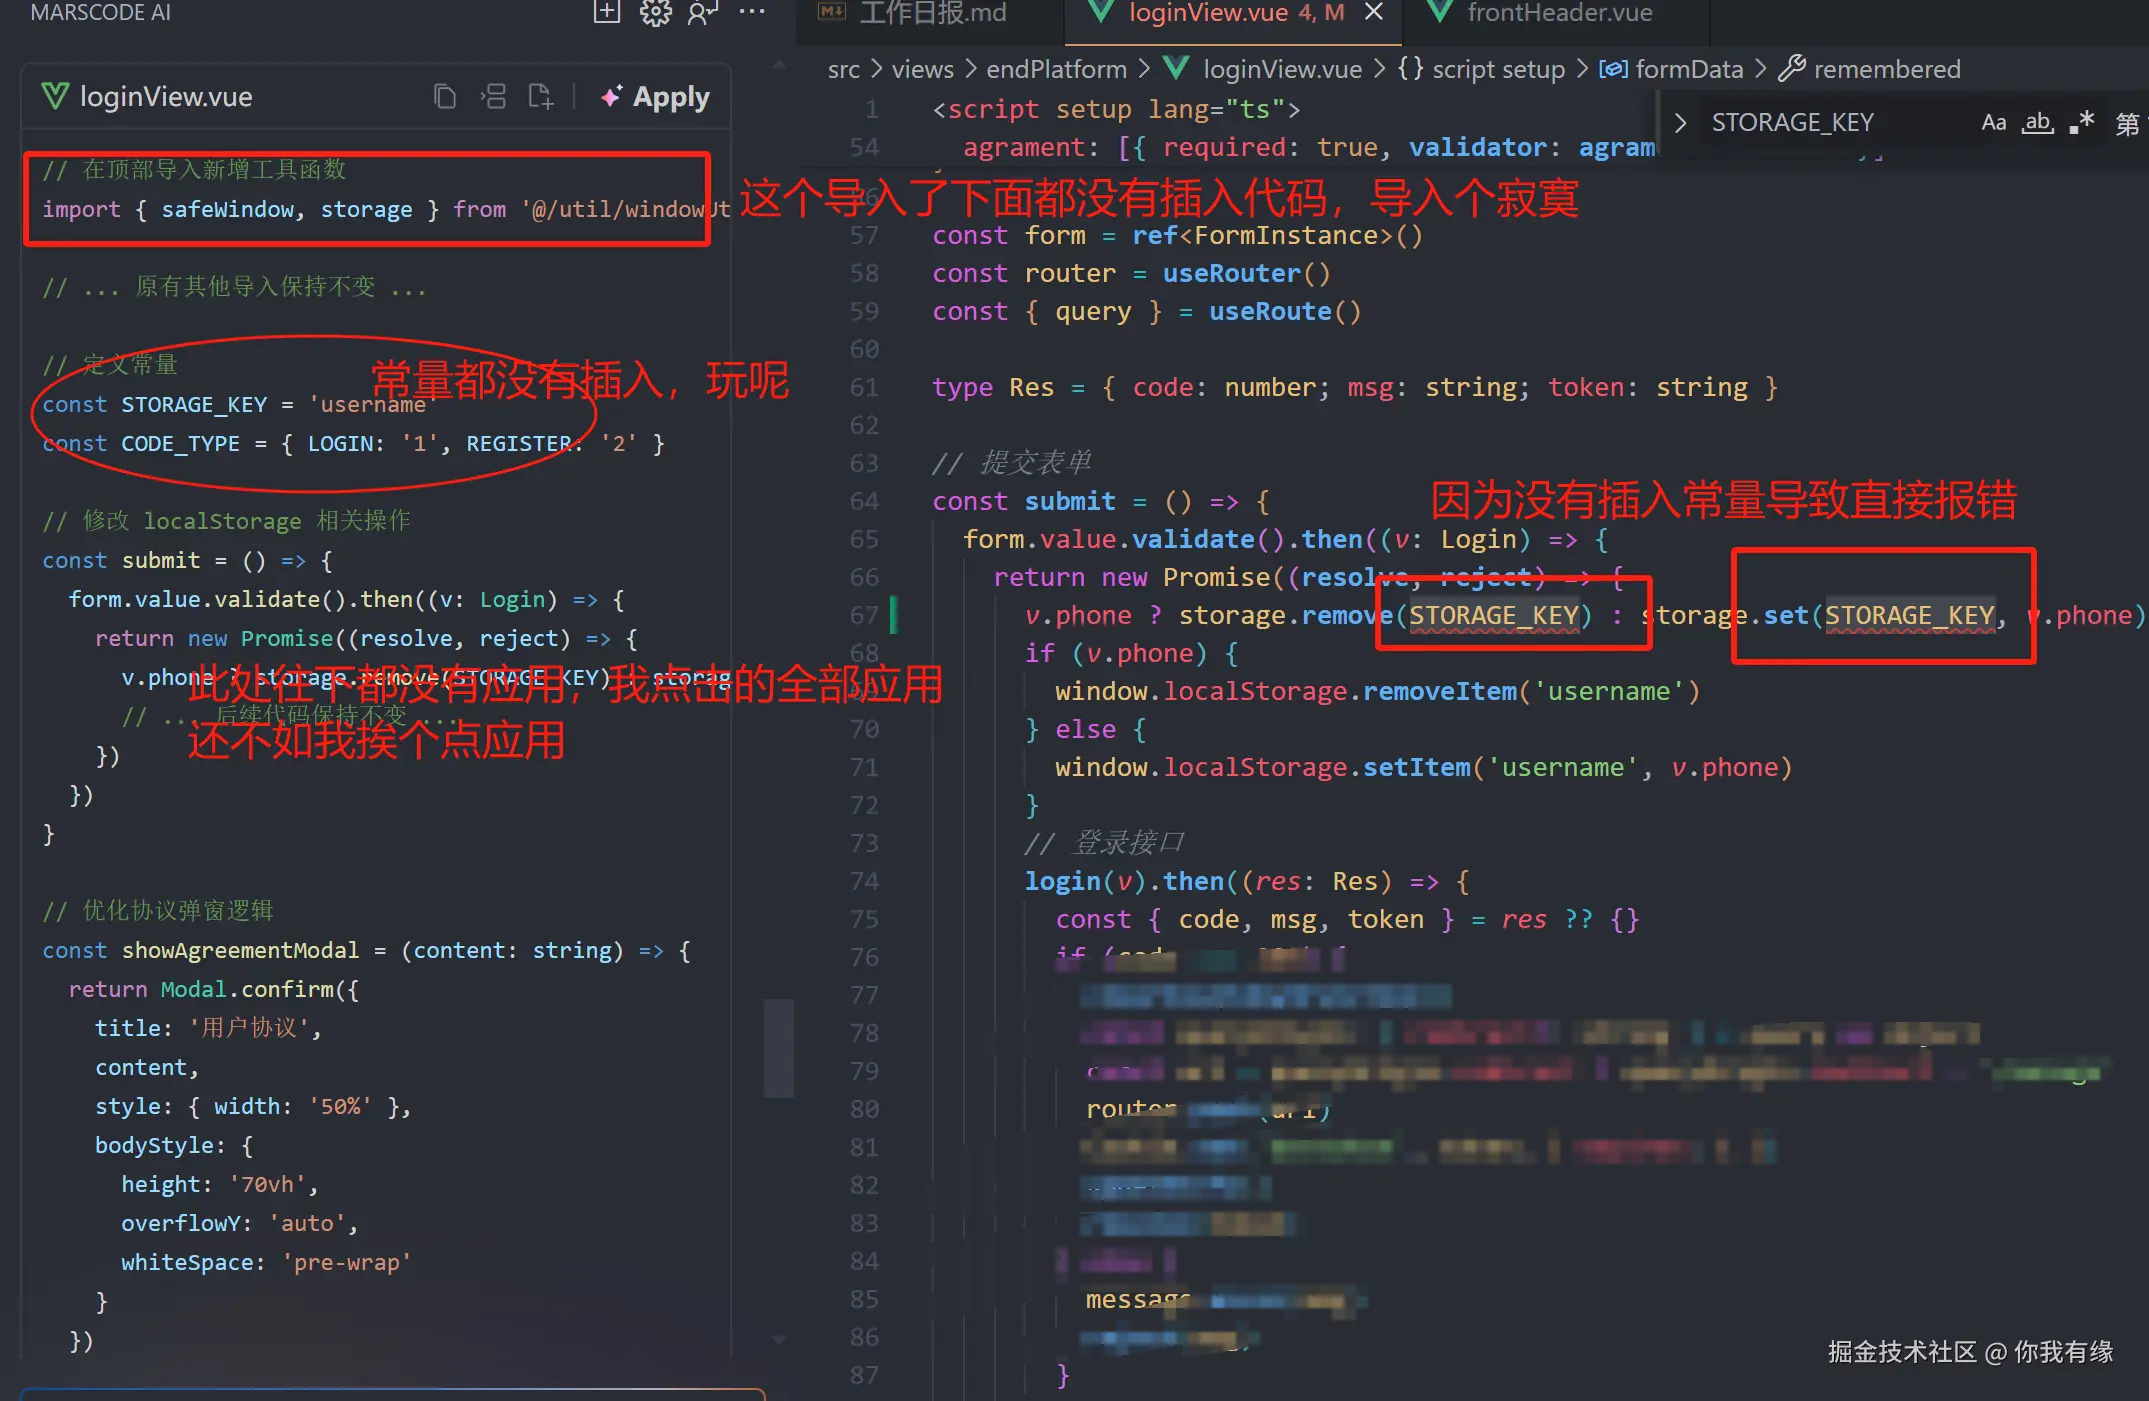Copy the loginView.vue code snippet
Screen dimensions: 2149x1401
pos(446,95)
